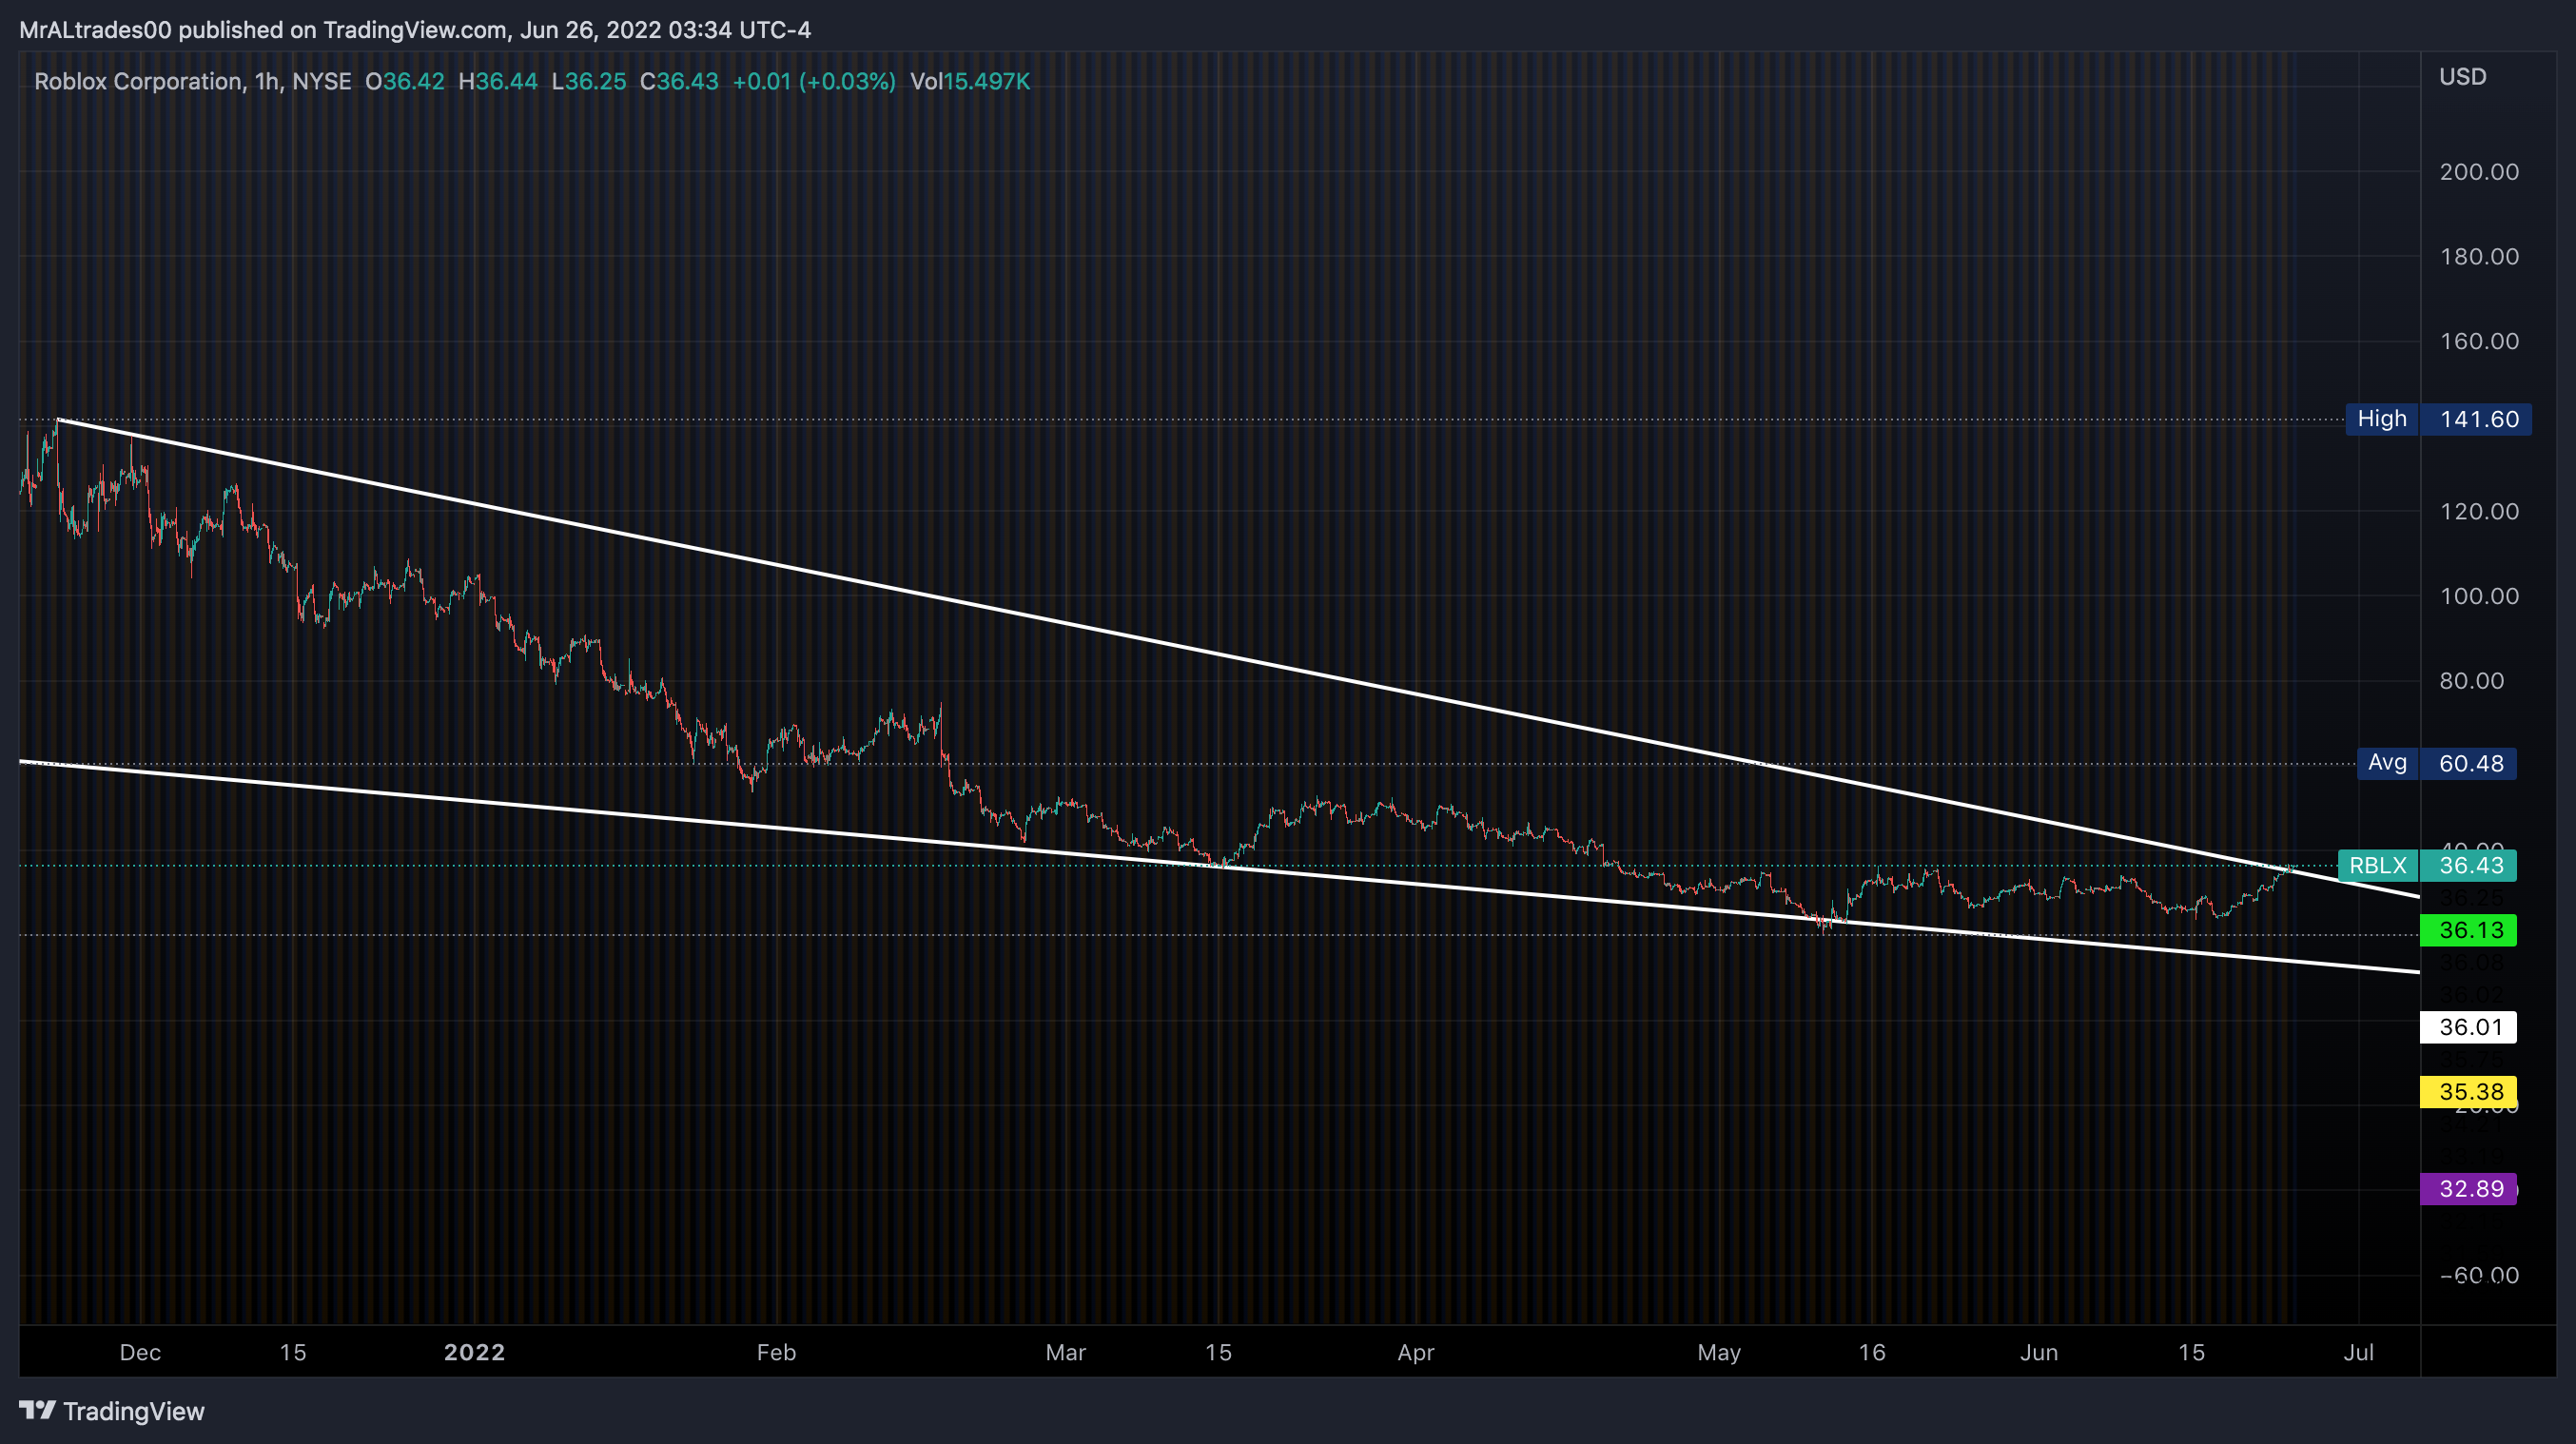Click the RBLX 36.43 last price label
The height and width of the screenshot is (1444, 2576).
point(2427,865)
